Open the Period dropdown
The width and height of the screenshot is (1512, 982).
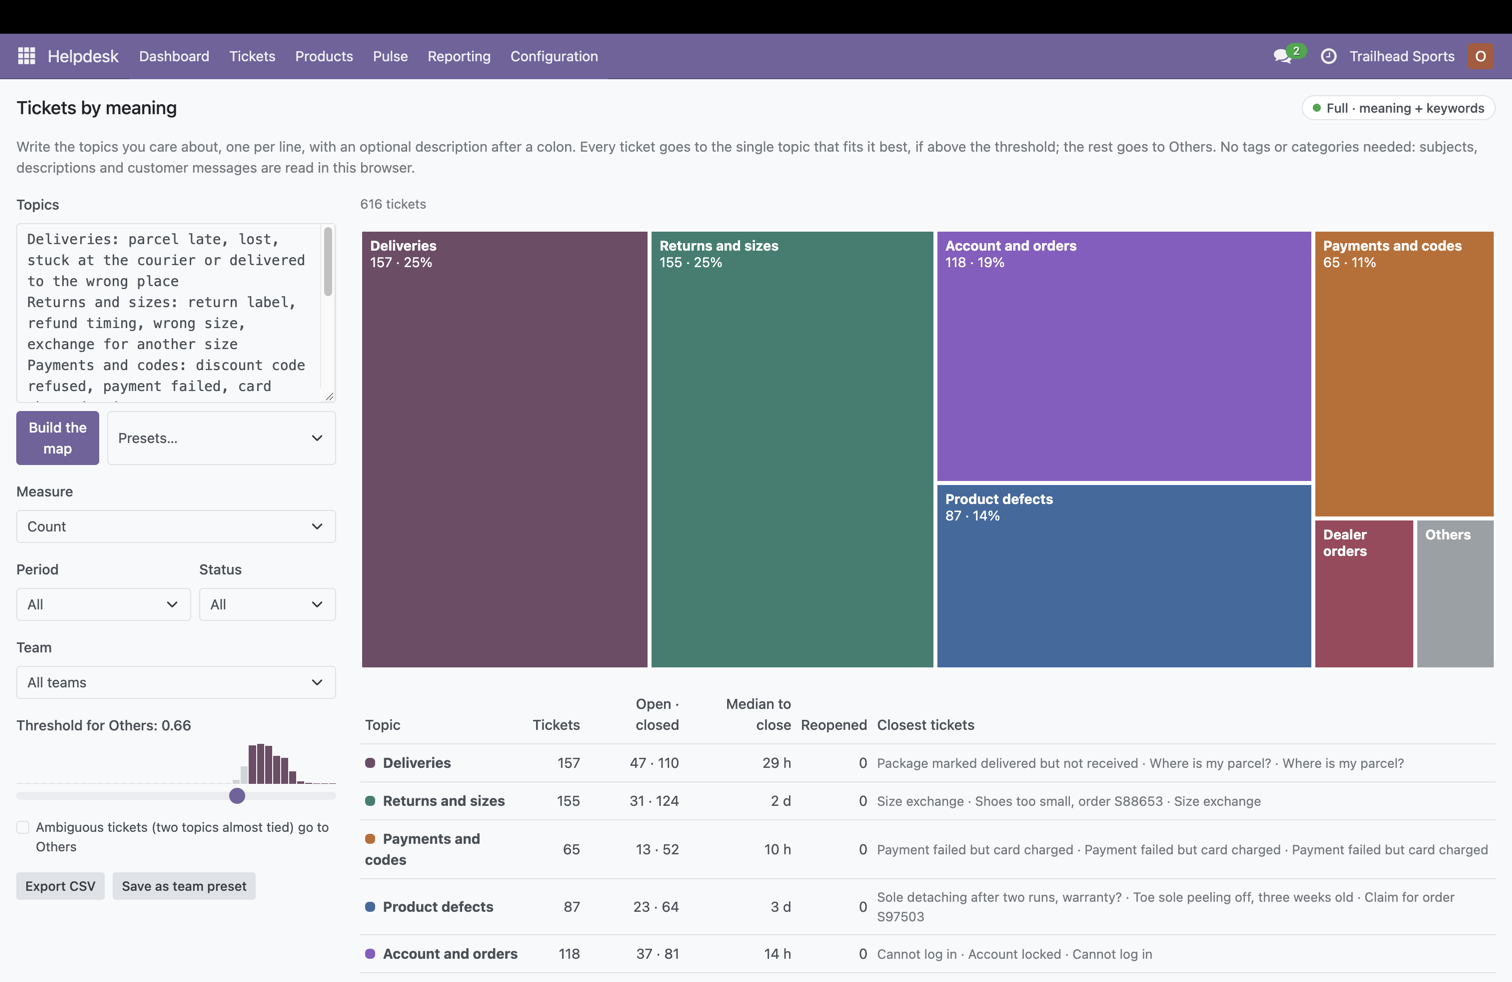point(103,604)
